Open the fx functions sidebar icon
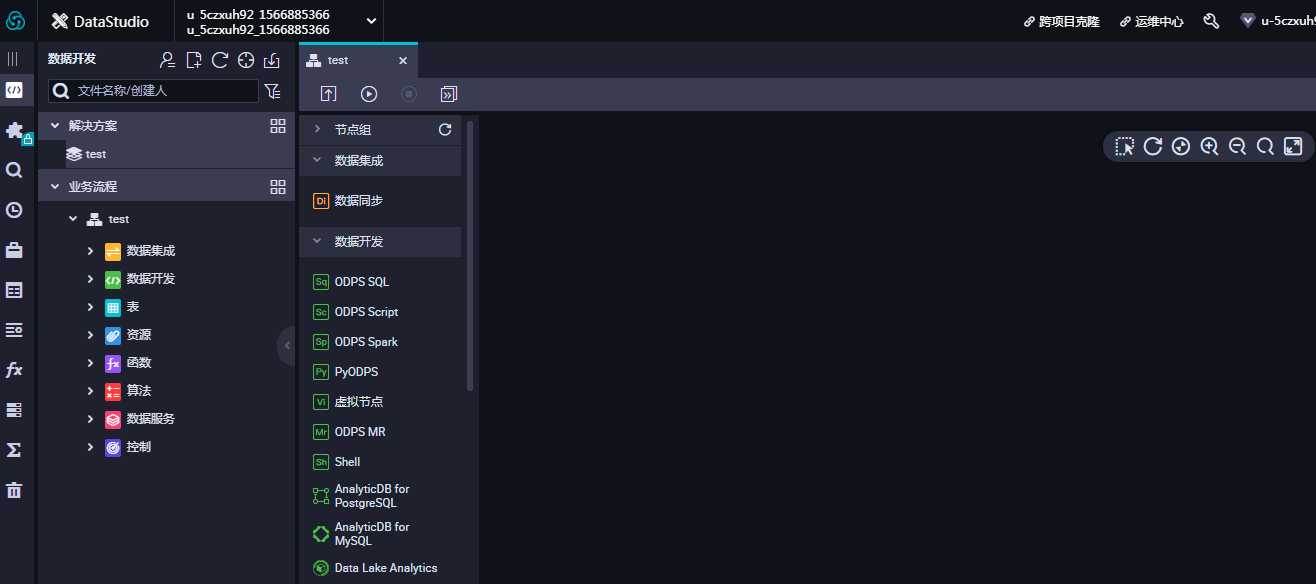This screenshot has height=584, width=1316. click(x=14, y=370)
